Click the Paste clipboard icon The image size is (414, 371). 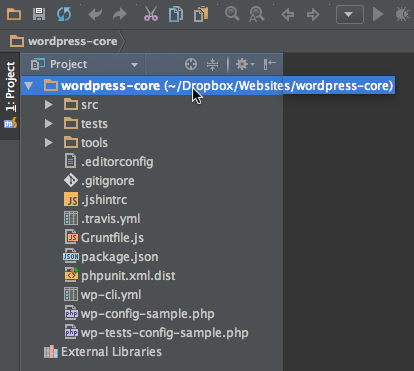click(201, 15)
